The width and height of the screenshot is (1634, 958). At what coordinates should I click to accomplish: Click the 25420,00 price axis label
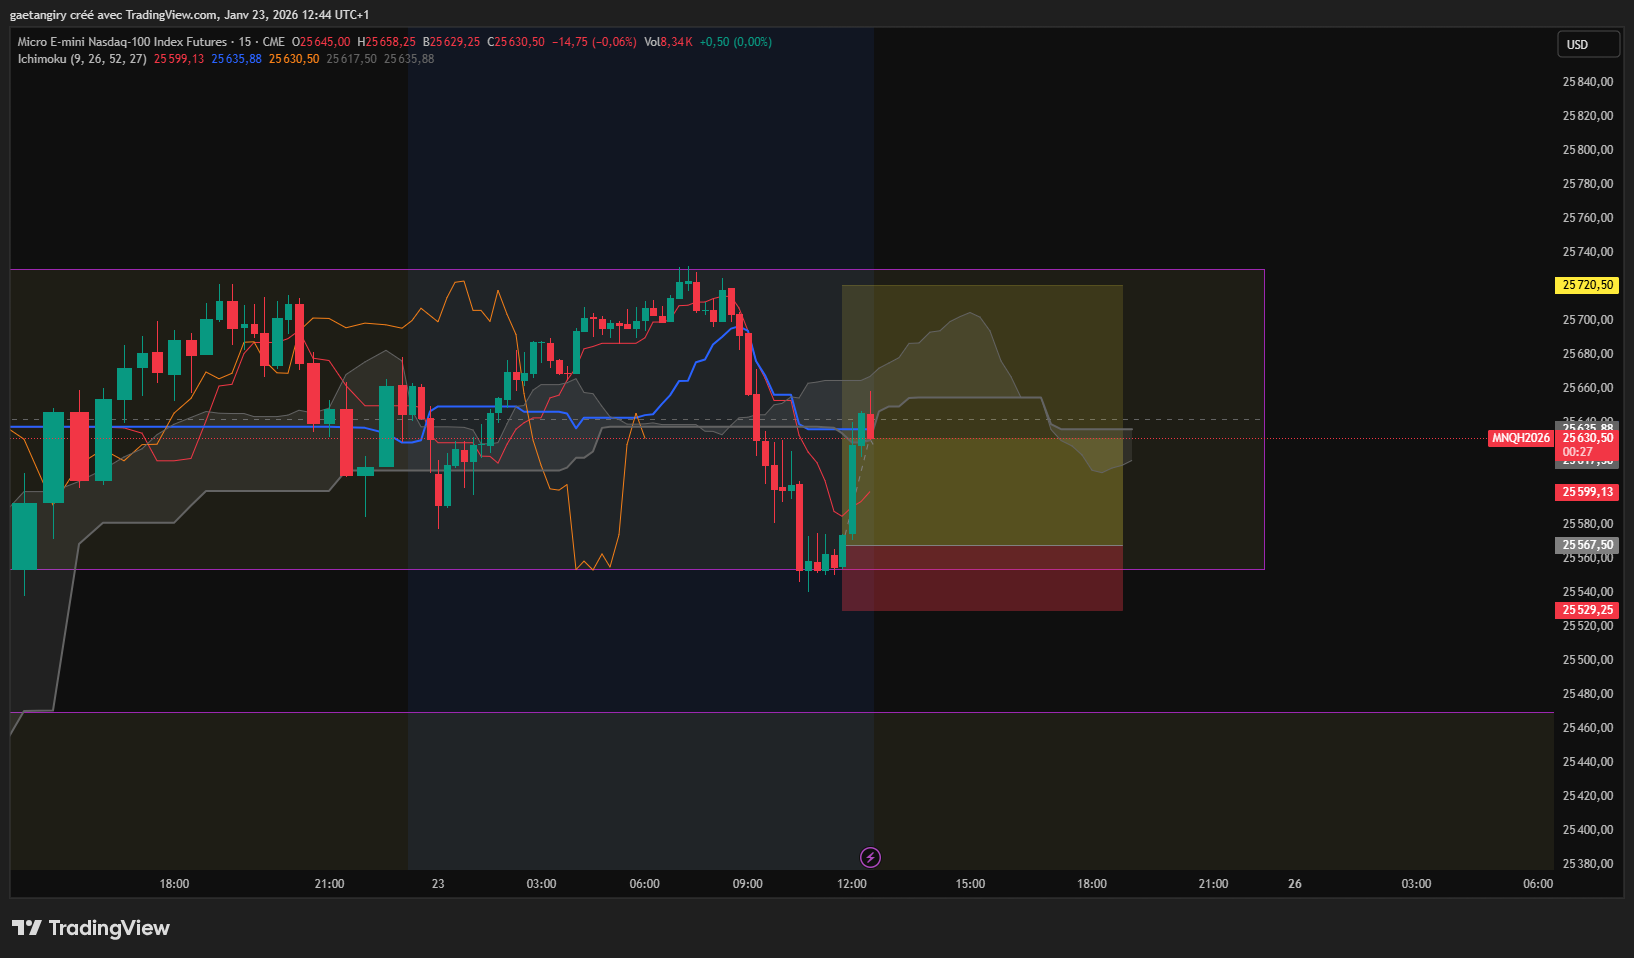(1588, 796)
